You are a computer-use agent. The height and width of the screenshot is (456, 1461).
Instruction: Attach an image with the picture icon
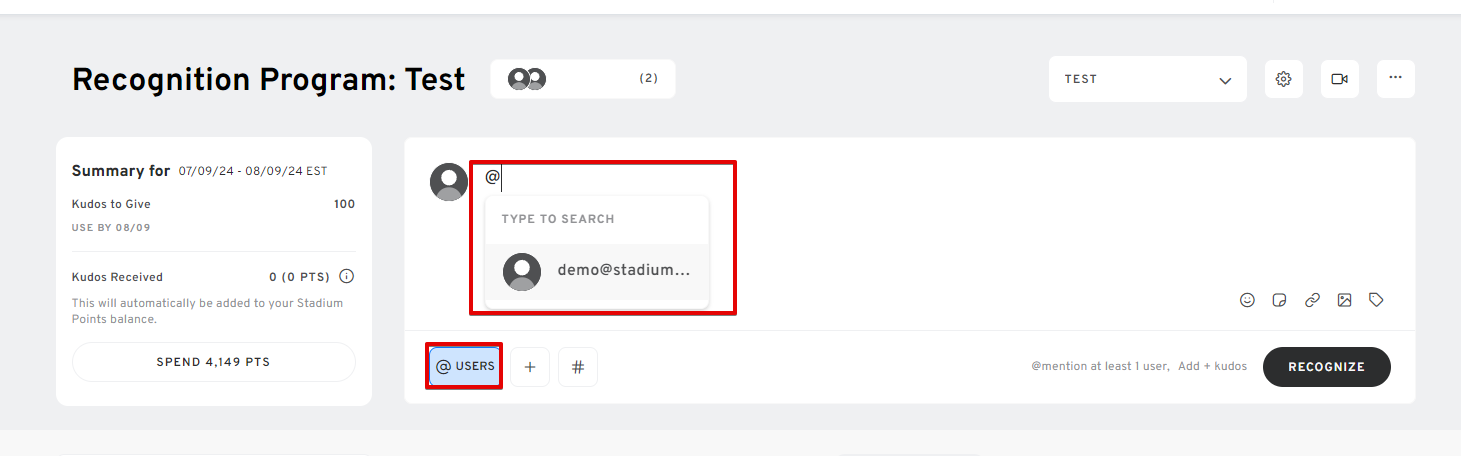[x=1344, y=300]
